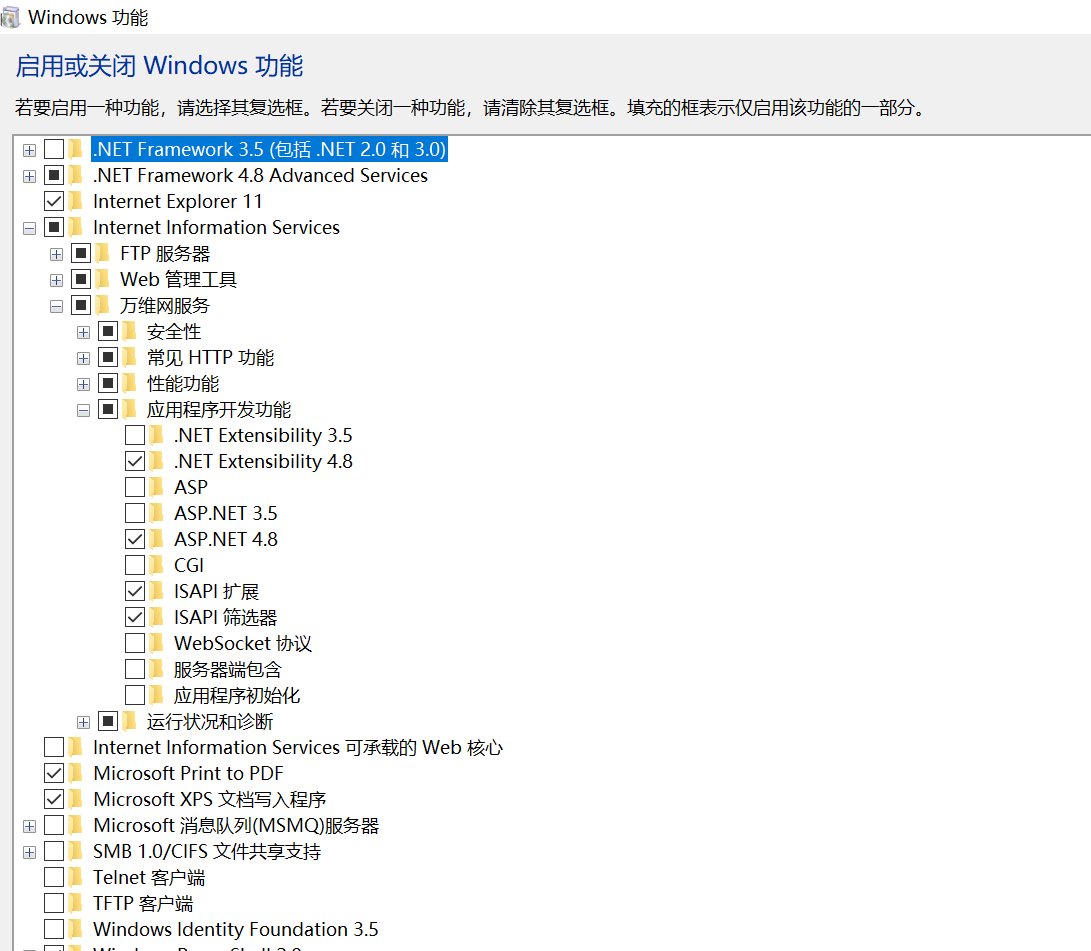The height and width of the screenshot is (951, 1091).
Task: Check .NET Extensibility 3.5 box
Action: tap(135, 435)
